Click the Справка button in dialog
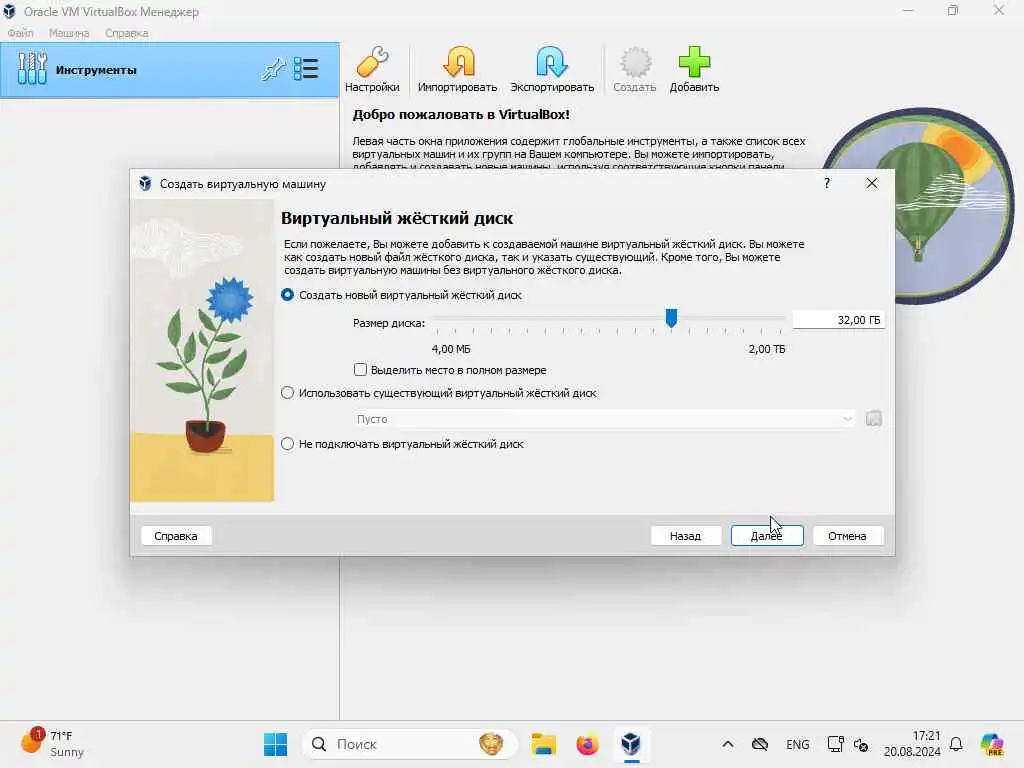The image size is (1024, 768). (x=176, y=536)
